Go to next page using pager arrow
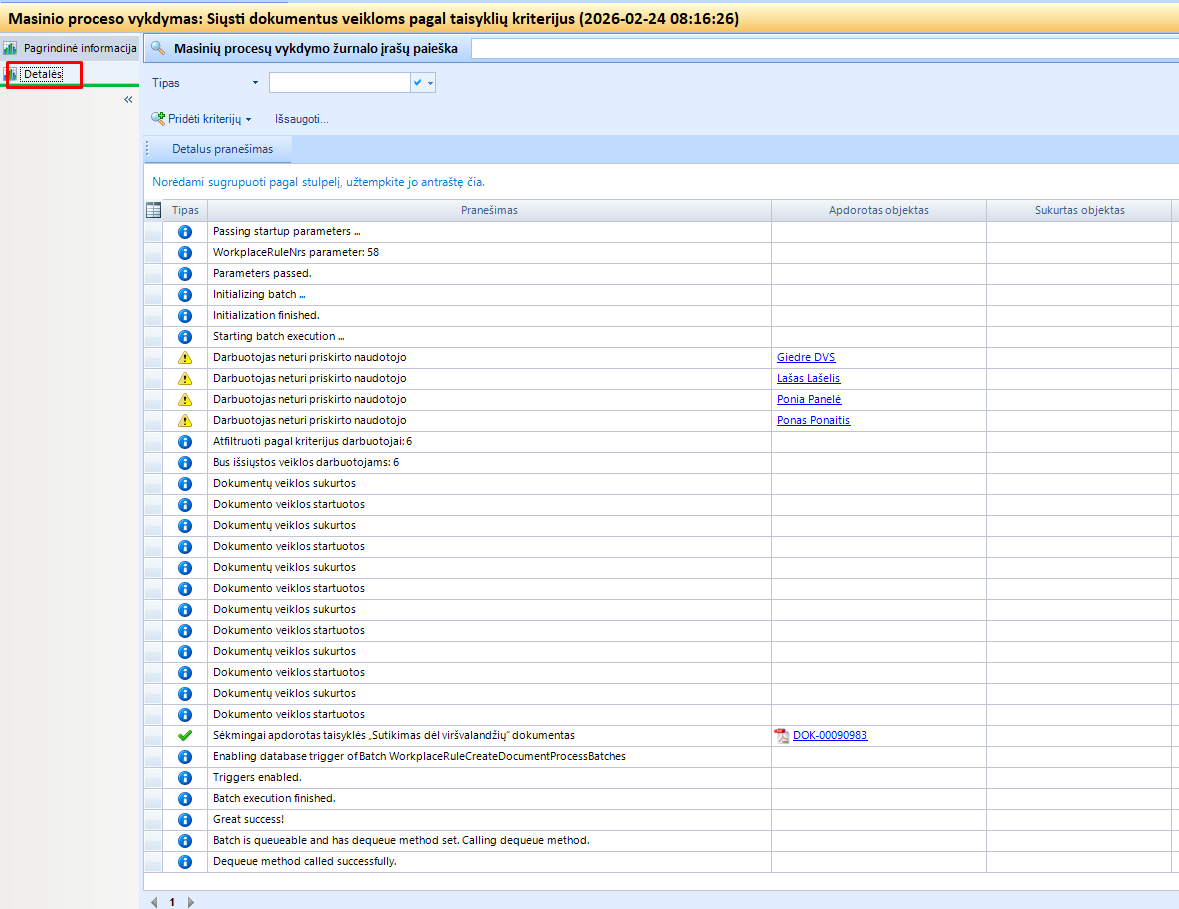 191,902
